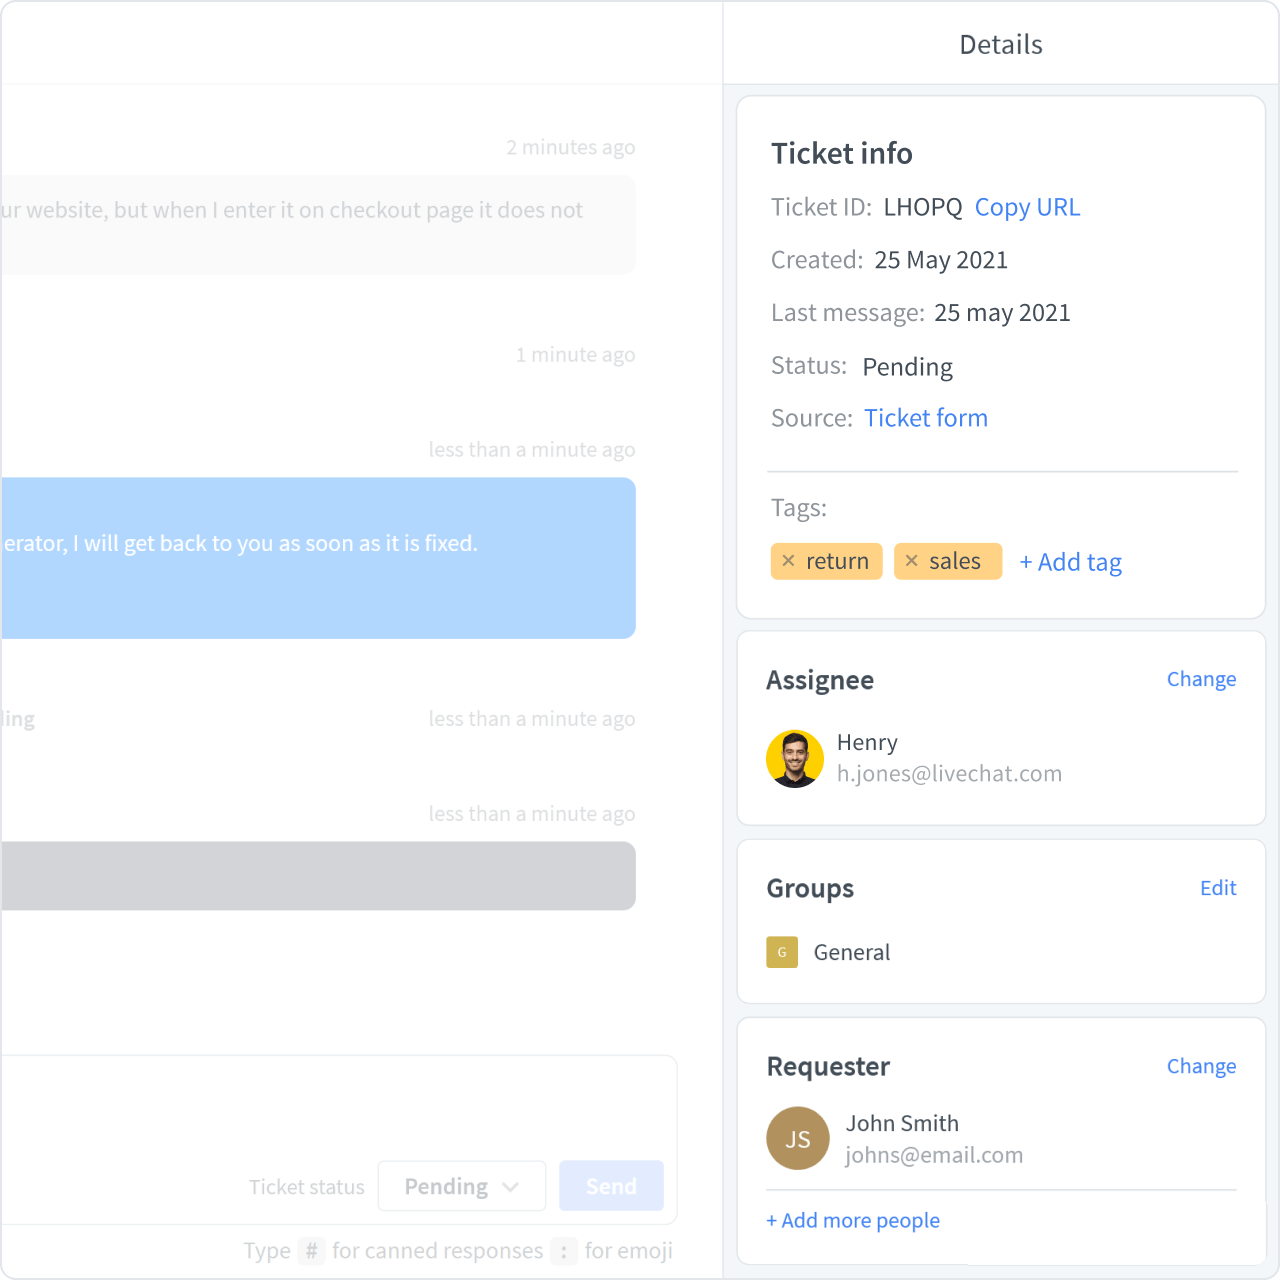Click Henry's avatar photo
The height and width of the screenshot is (1280, 1280).
tap(794, 759)
